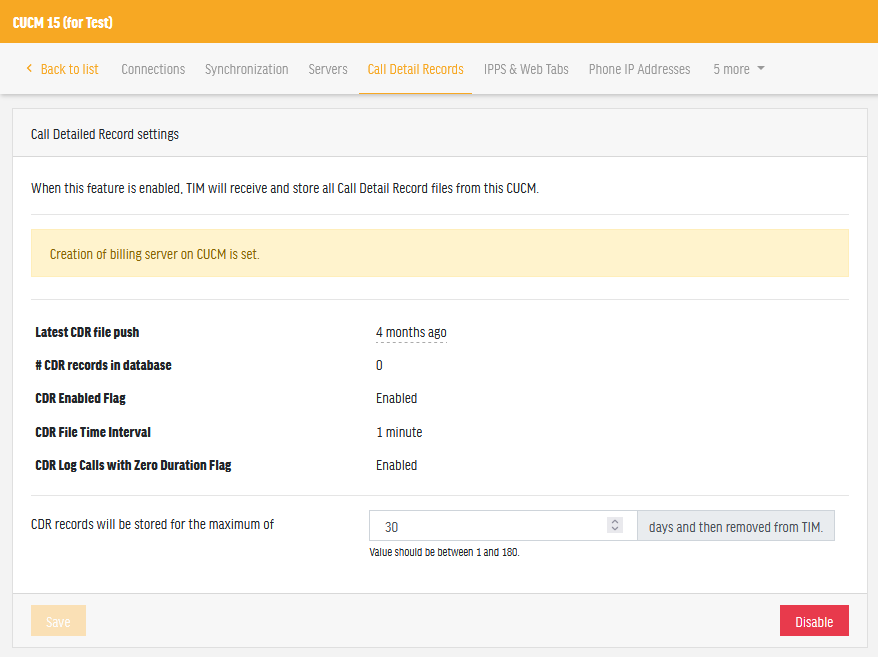Image resolution: width=878 pixels, height=657 pixels.
Task: Click 'CUCM 15 (for Test)' header title
Action: (x=63, y=22)
